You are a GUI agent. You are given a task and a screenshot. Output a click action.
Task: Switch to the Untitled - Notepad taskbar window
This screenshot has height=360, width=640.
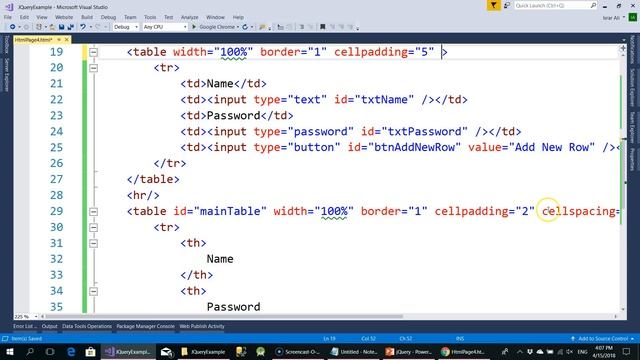click(353, 351)
